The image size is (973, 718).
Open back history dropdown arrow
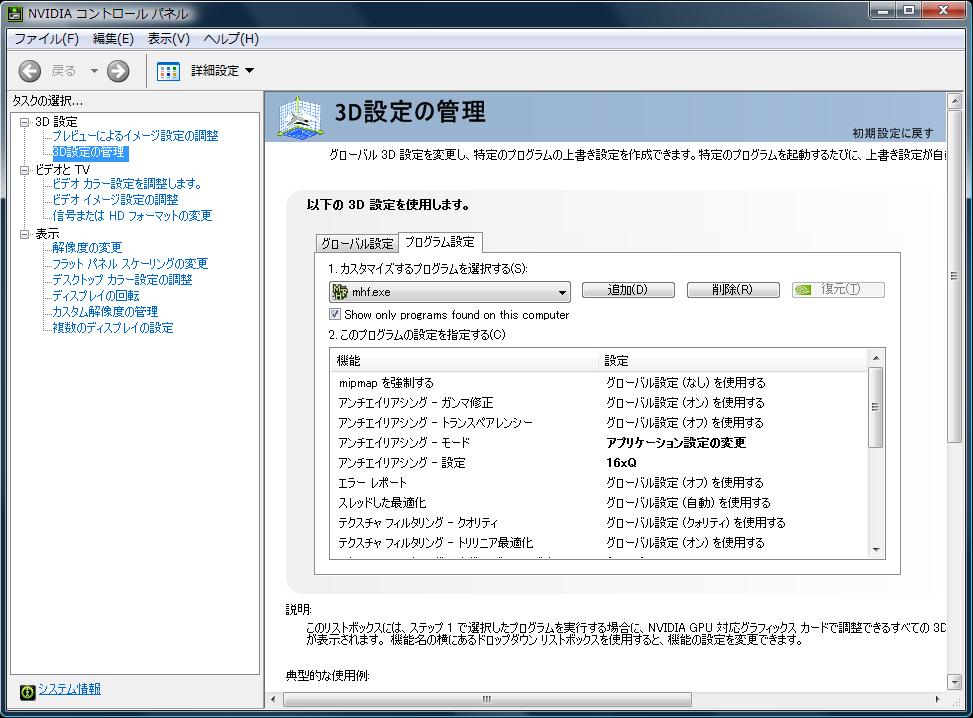94,71
